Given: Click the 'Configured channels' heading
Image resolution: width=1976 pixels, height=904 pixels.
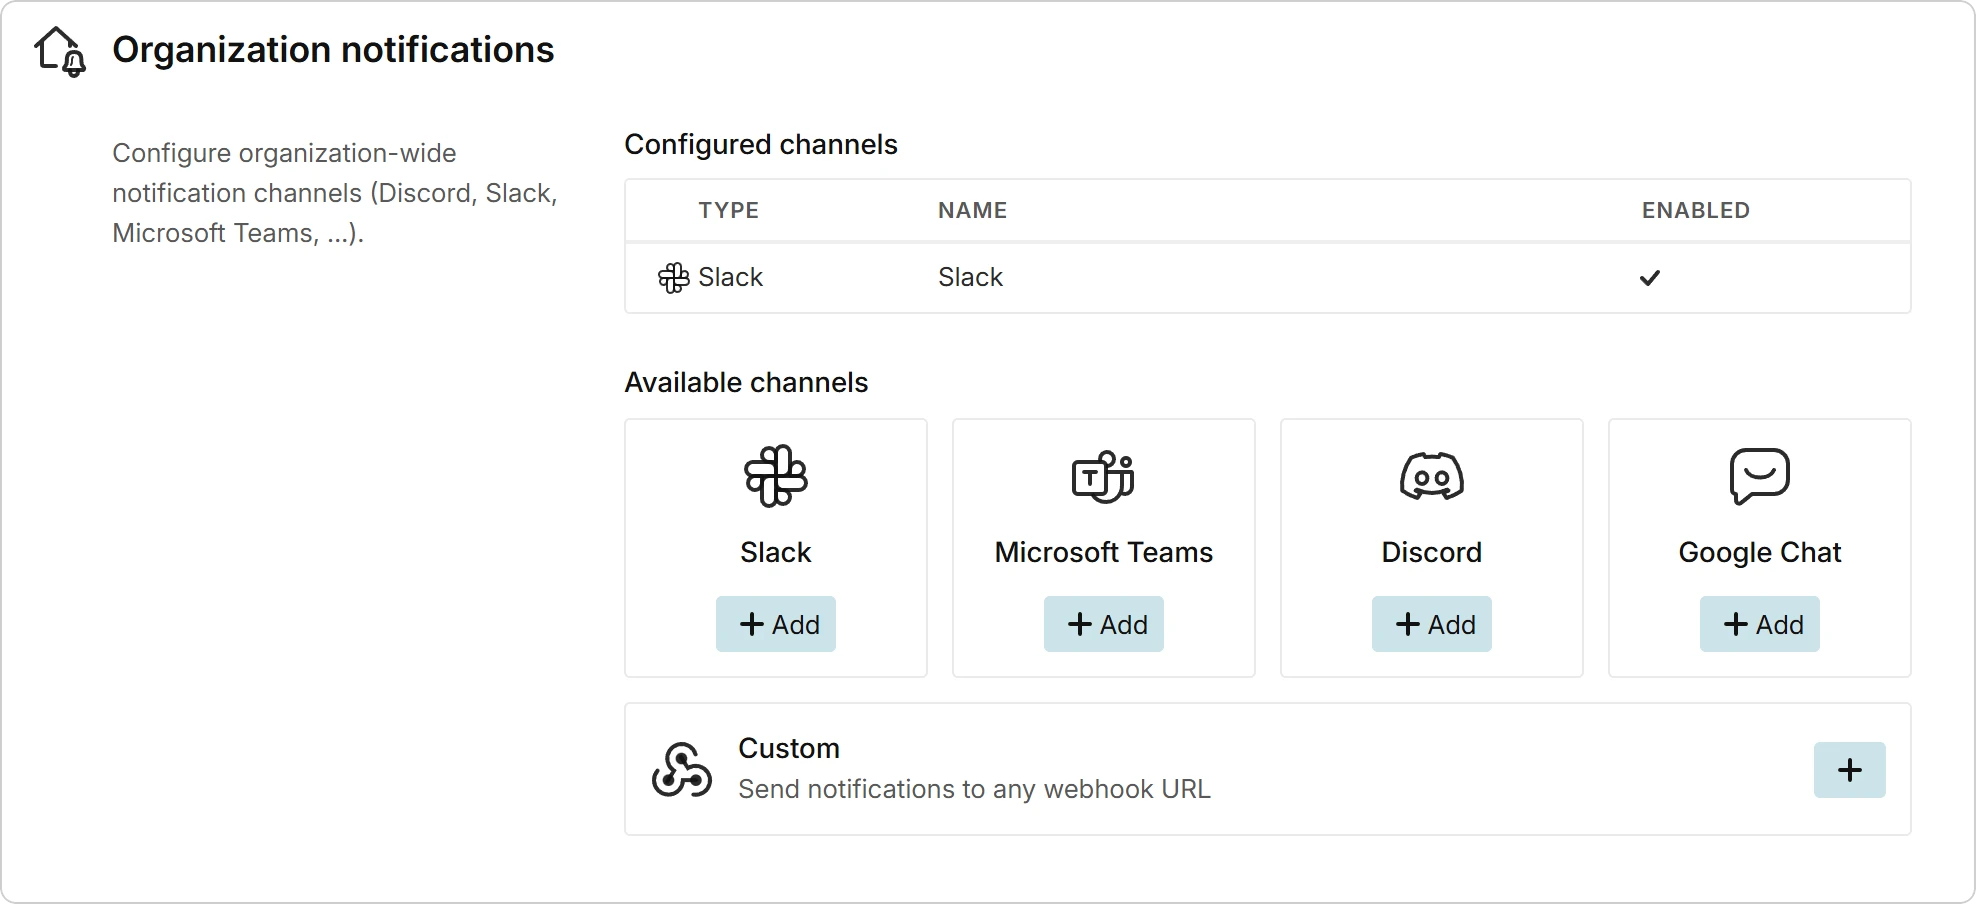Looking at the screenshot, I should pos(761,145).
